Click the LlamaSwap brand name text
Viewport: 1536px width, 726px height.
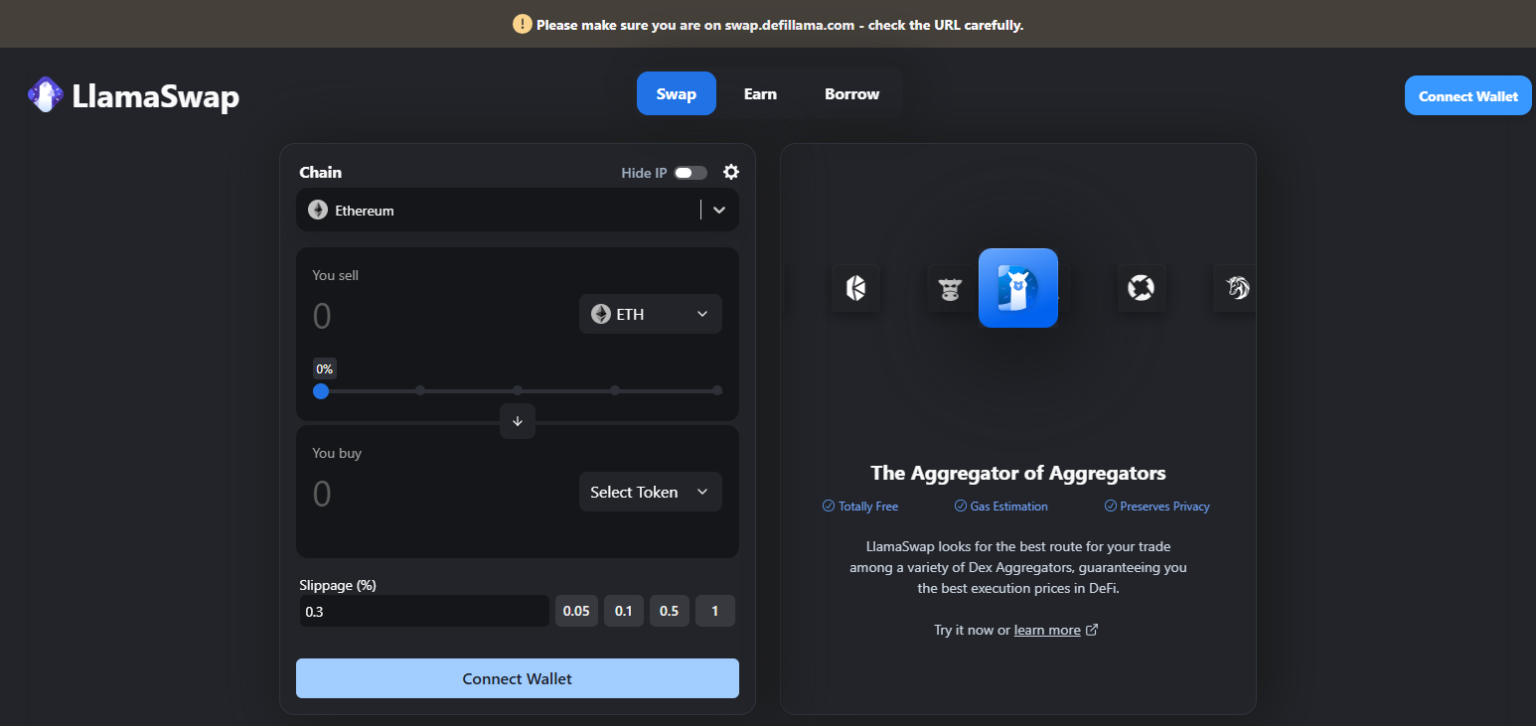[156, 96]
